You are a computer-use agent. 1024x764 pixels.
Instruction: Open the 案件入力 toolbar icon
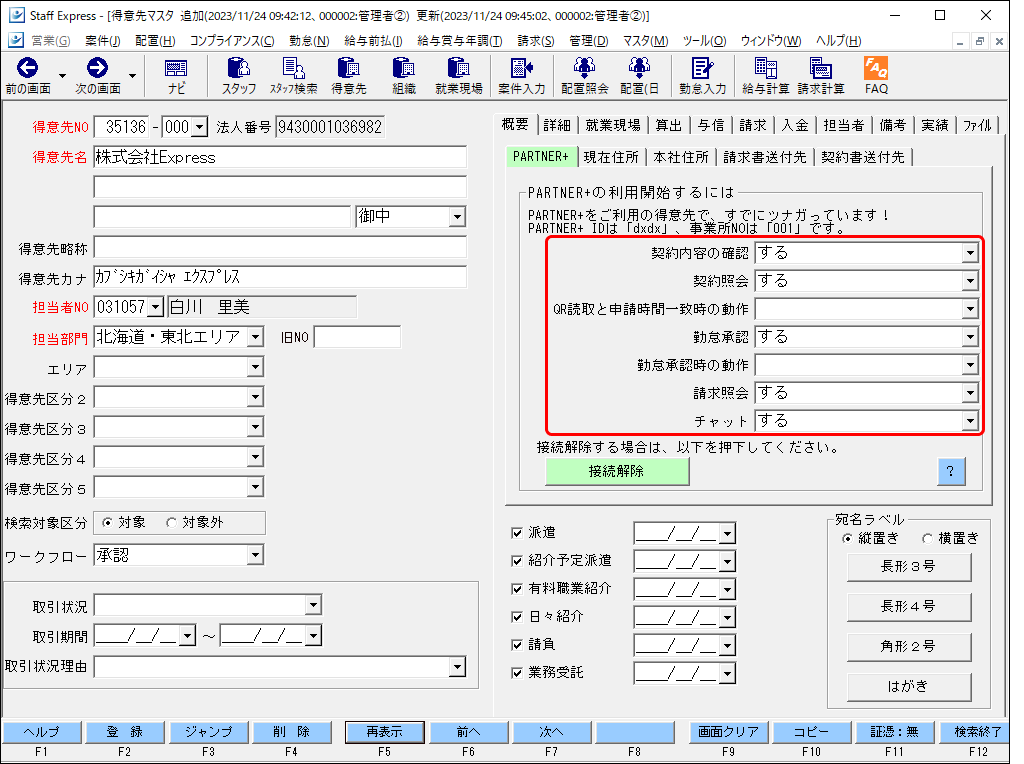click(522, 68)
